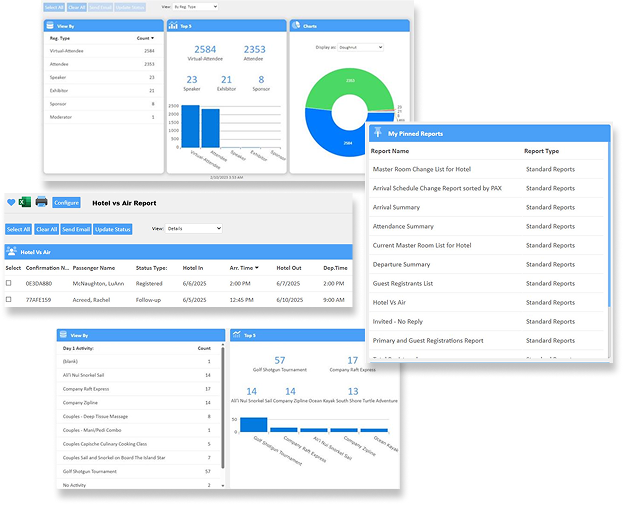
Task: Open the Display as Doughnut dropdown
Action: click(361, 47)
